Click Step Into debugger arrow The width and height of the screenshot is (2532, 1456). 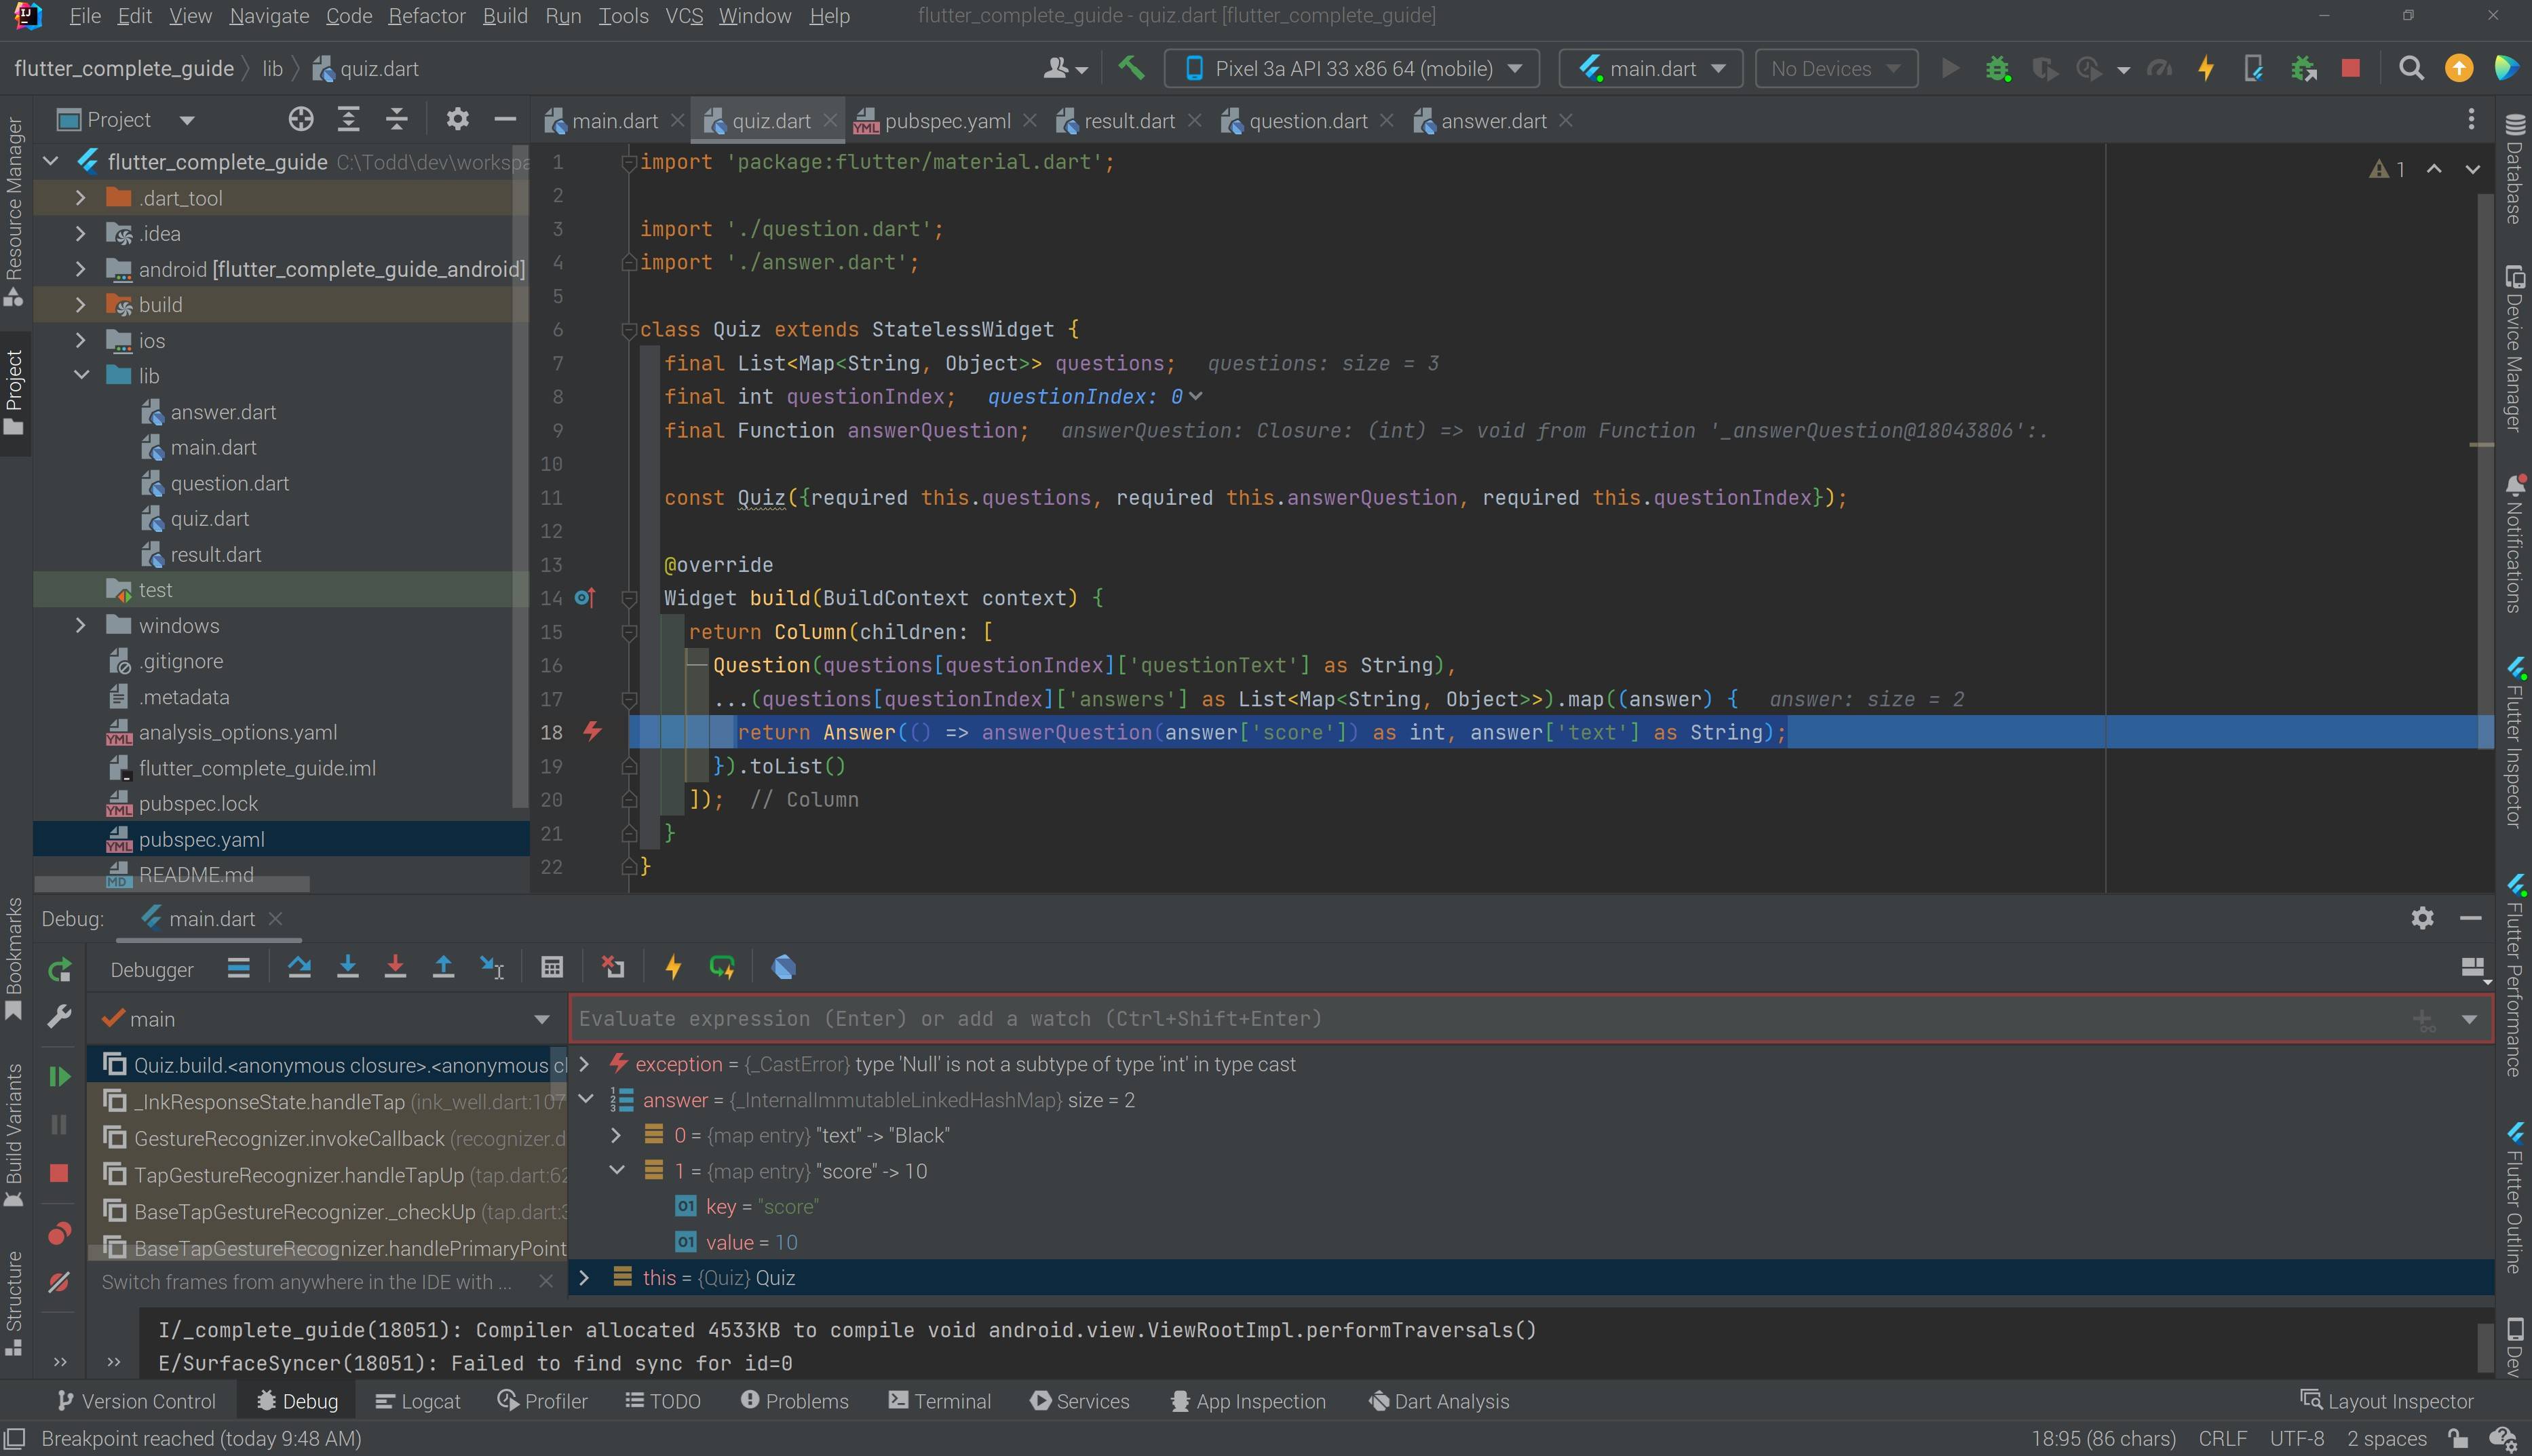pyautogui.click(x=347, y=967)
